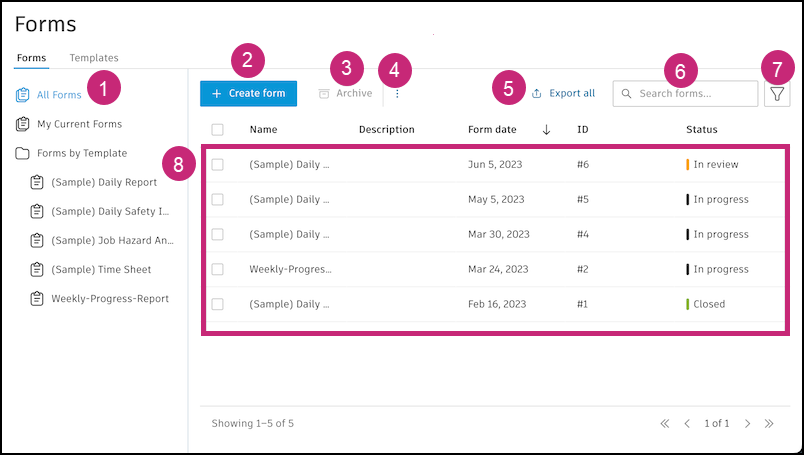Sort by Form date arrow
The width and height of the screenshot is (806, 455).
(546, 129)
